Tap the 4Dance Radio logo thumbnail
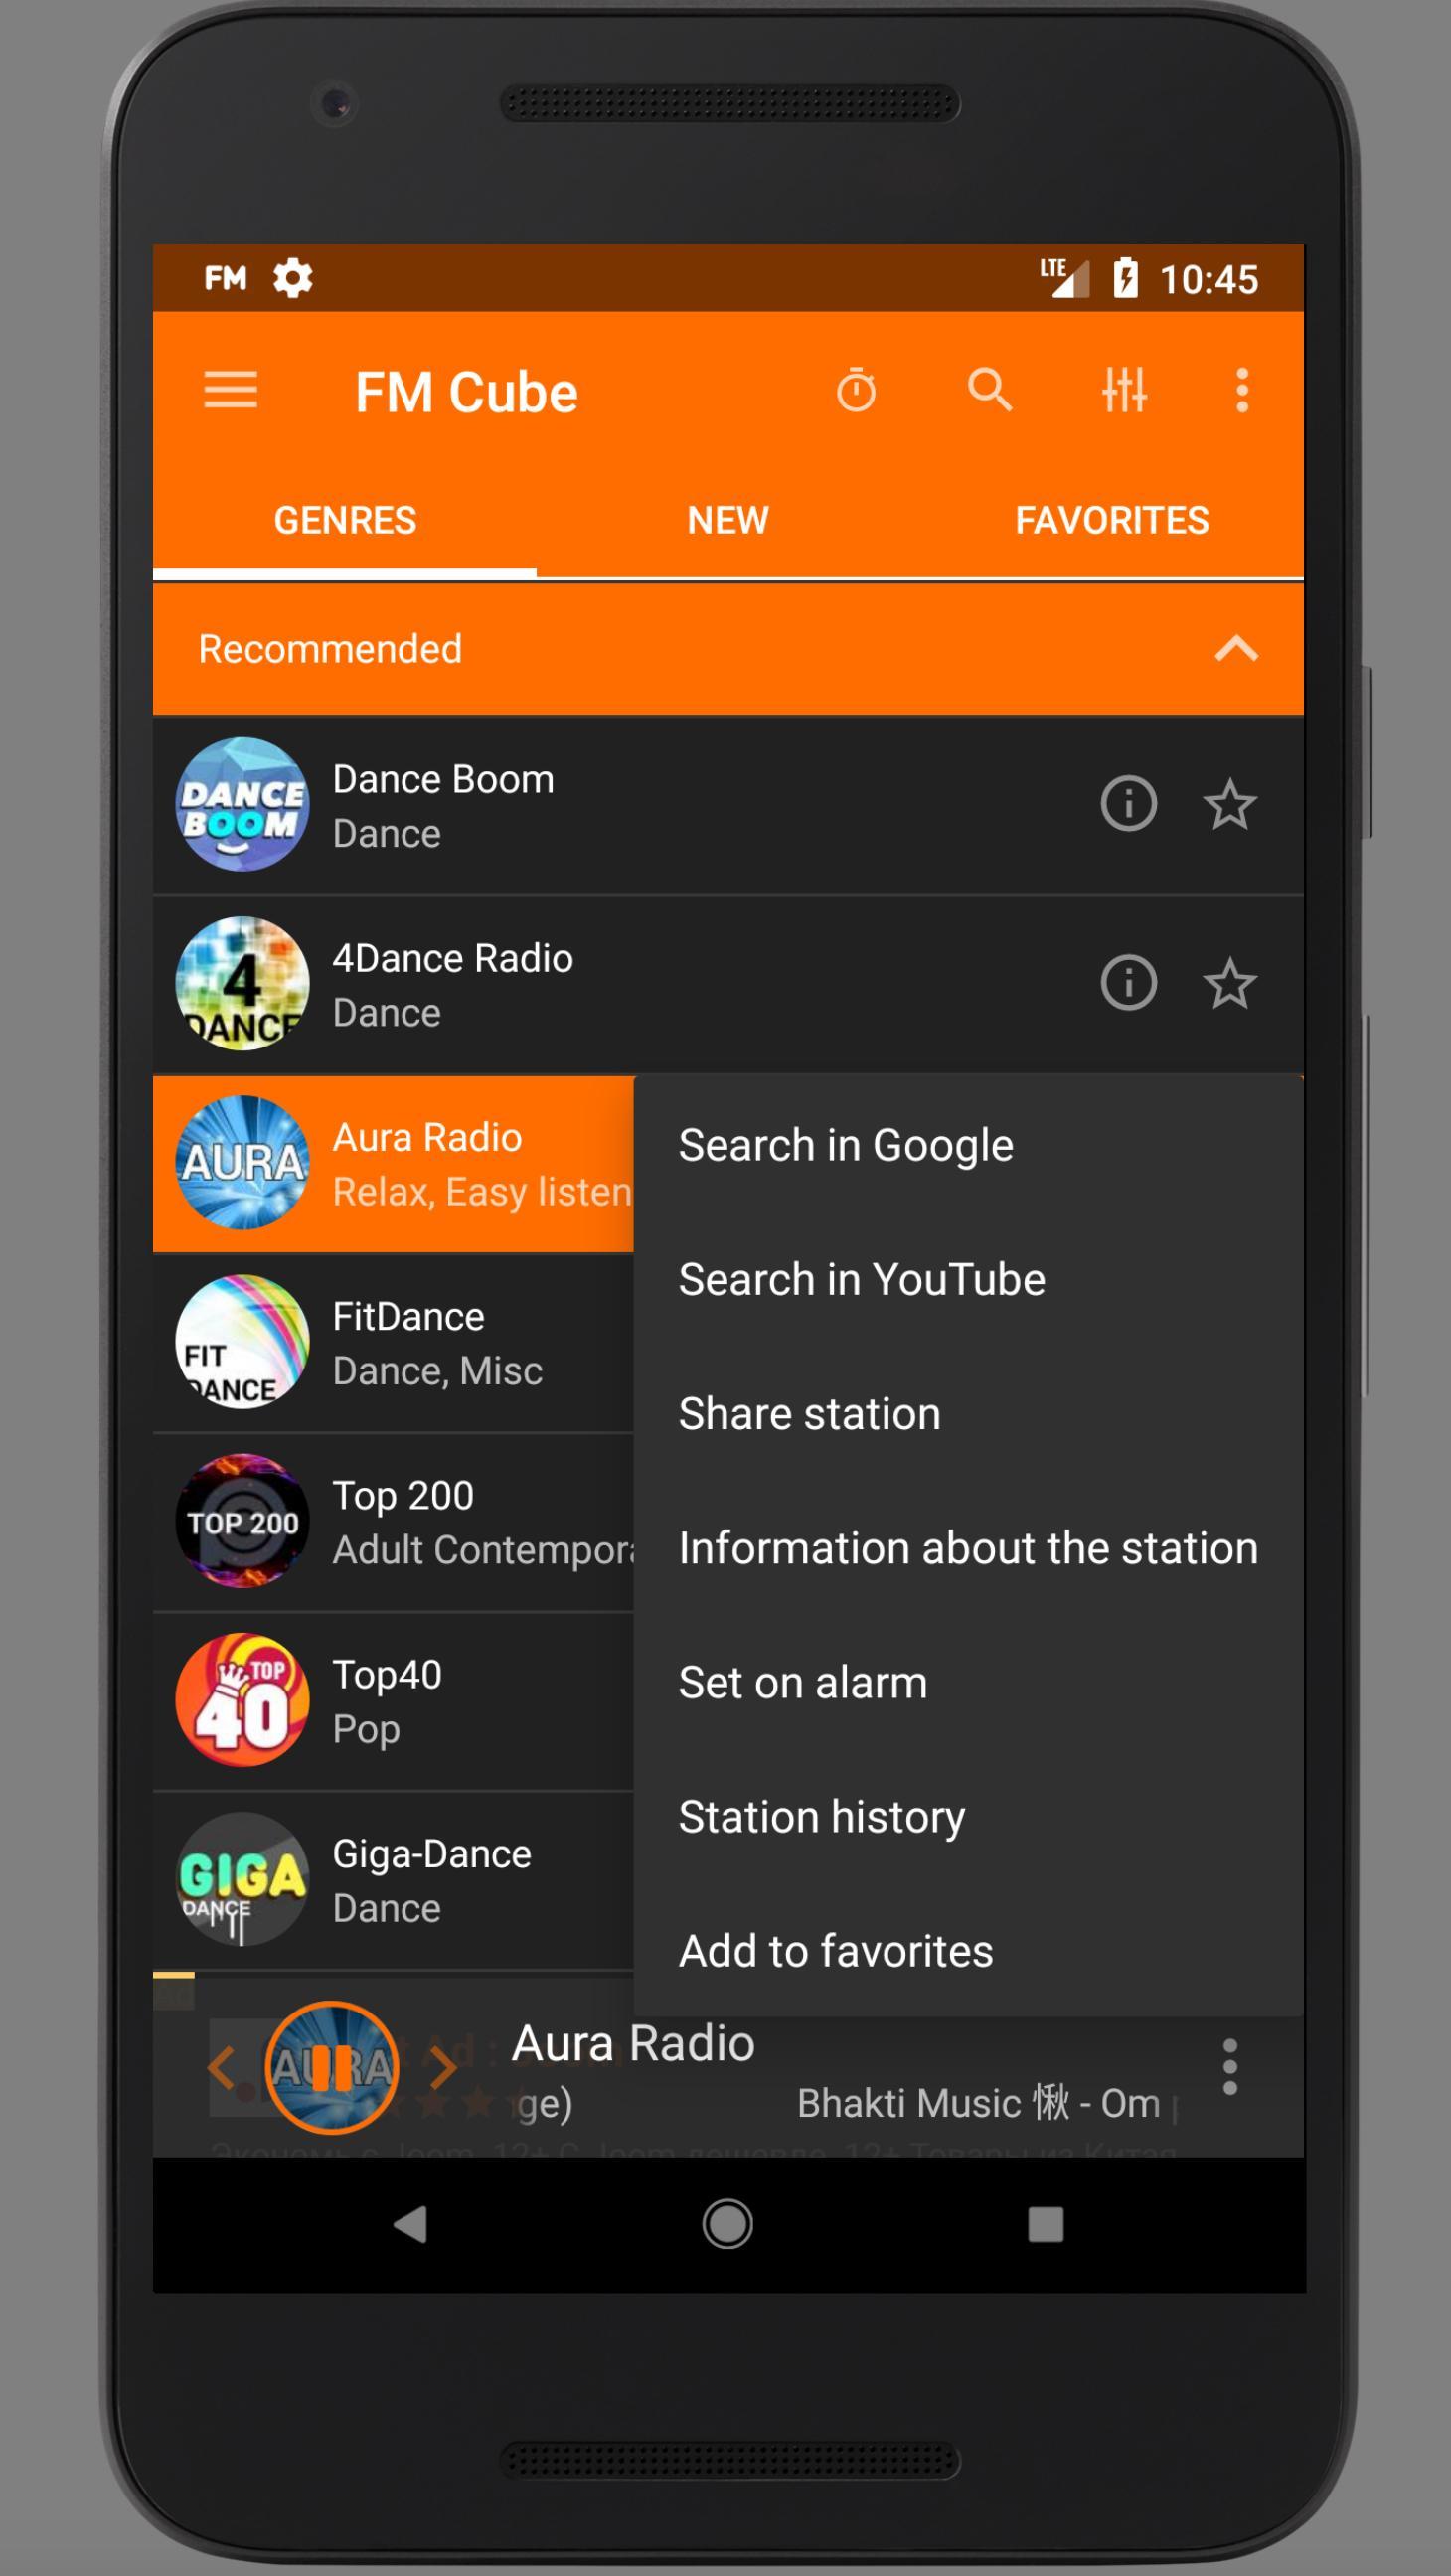 pyautogui.click(x=242, y=983)
